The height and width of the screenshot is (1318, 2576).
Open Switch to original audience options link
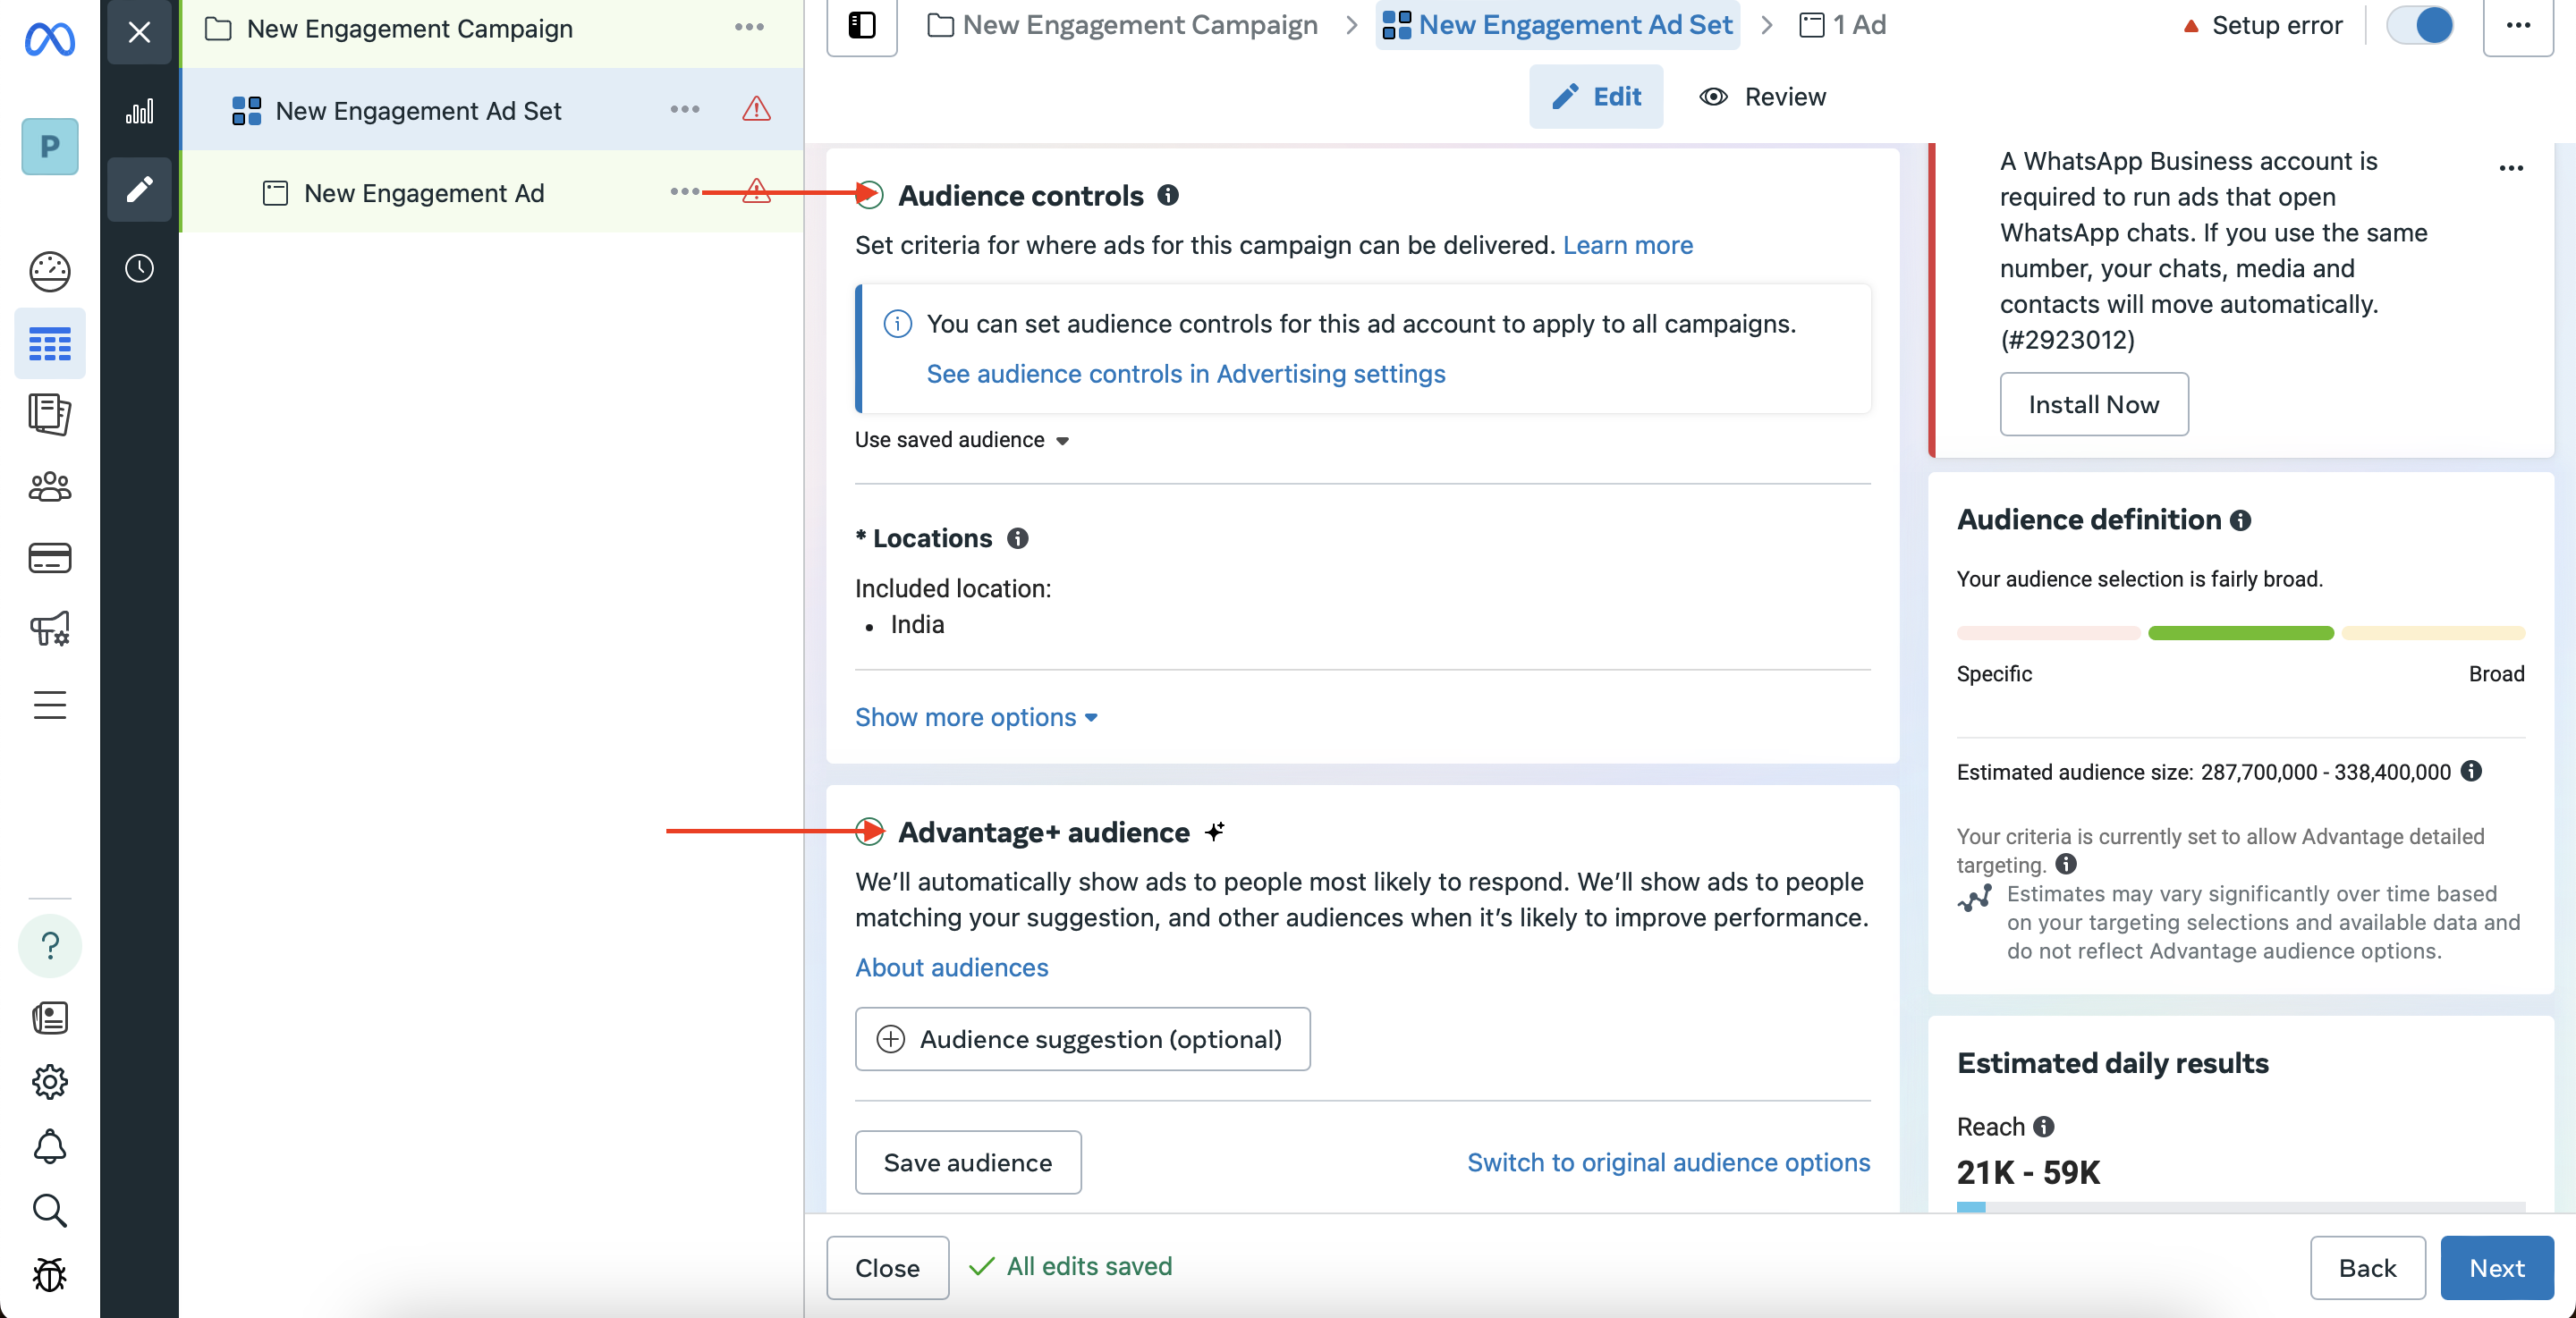click(1668, 1162)
